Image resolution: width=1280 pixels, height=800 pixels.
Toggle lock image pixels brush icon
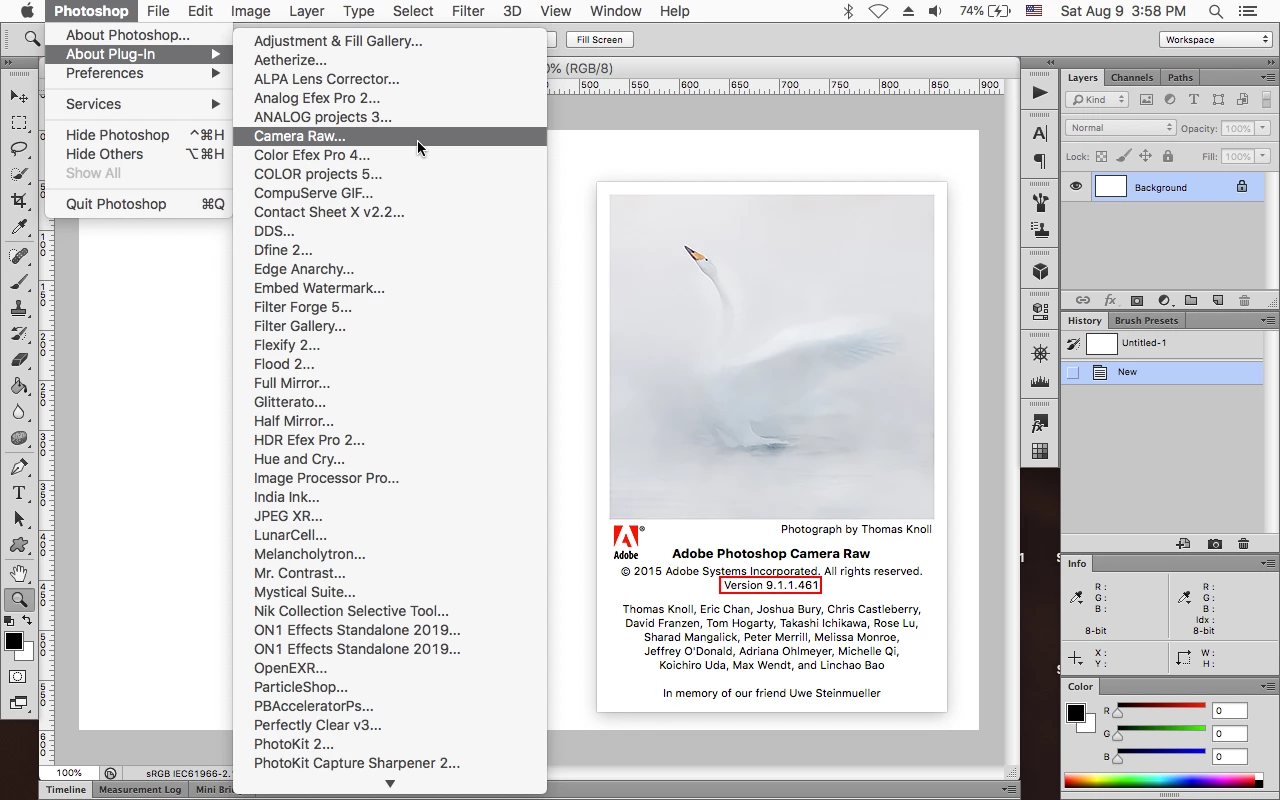pyautogui.click(x=1123, y=156)
